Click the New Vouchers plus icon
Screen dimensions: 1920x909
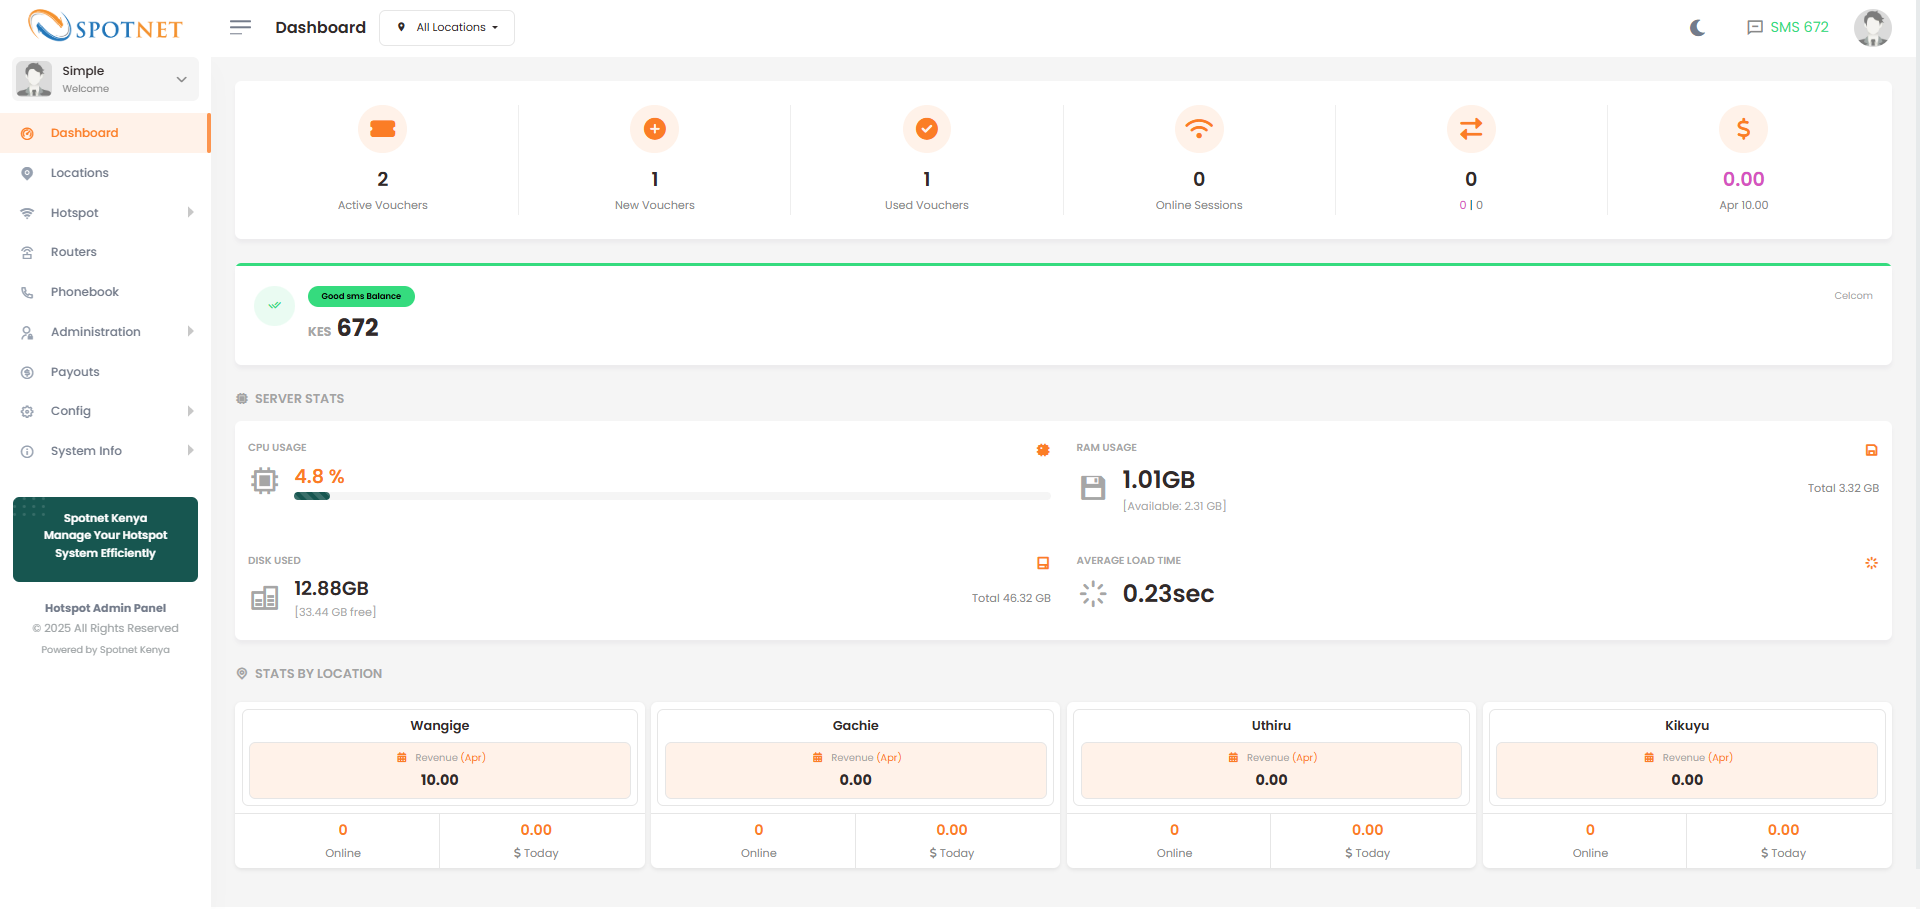(x=654, y=129)
